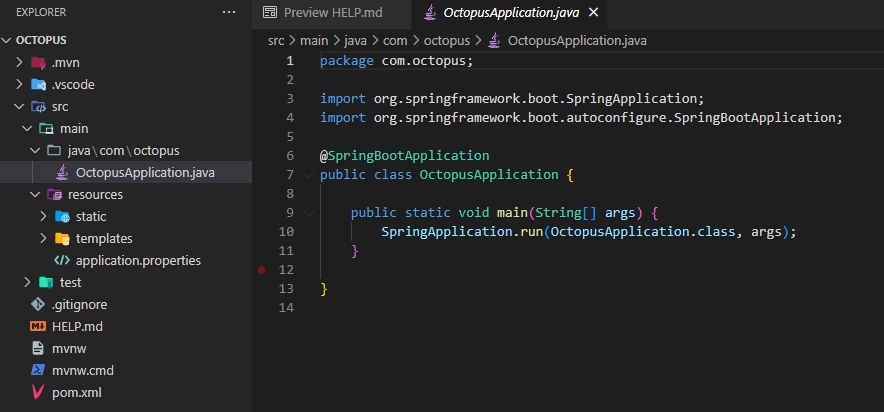Click the .mvn folder icon
The height and width of the screenshot is (412, 884).
pyautogui.click(x=38, y=63)
